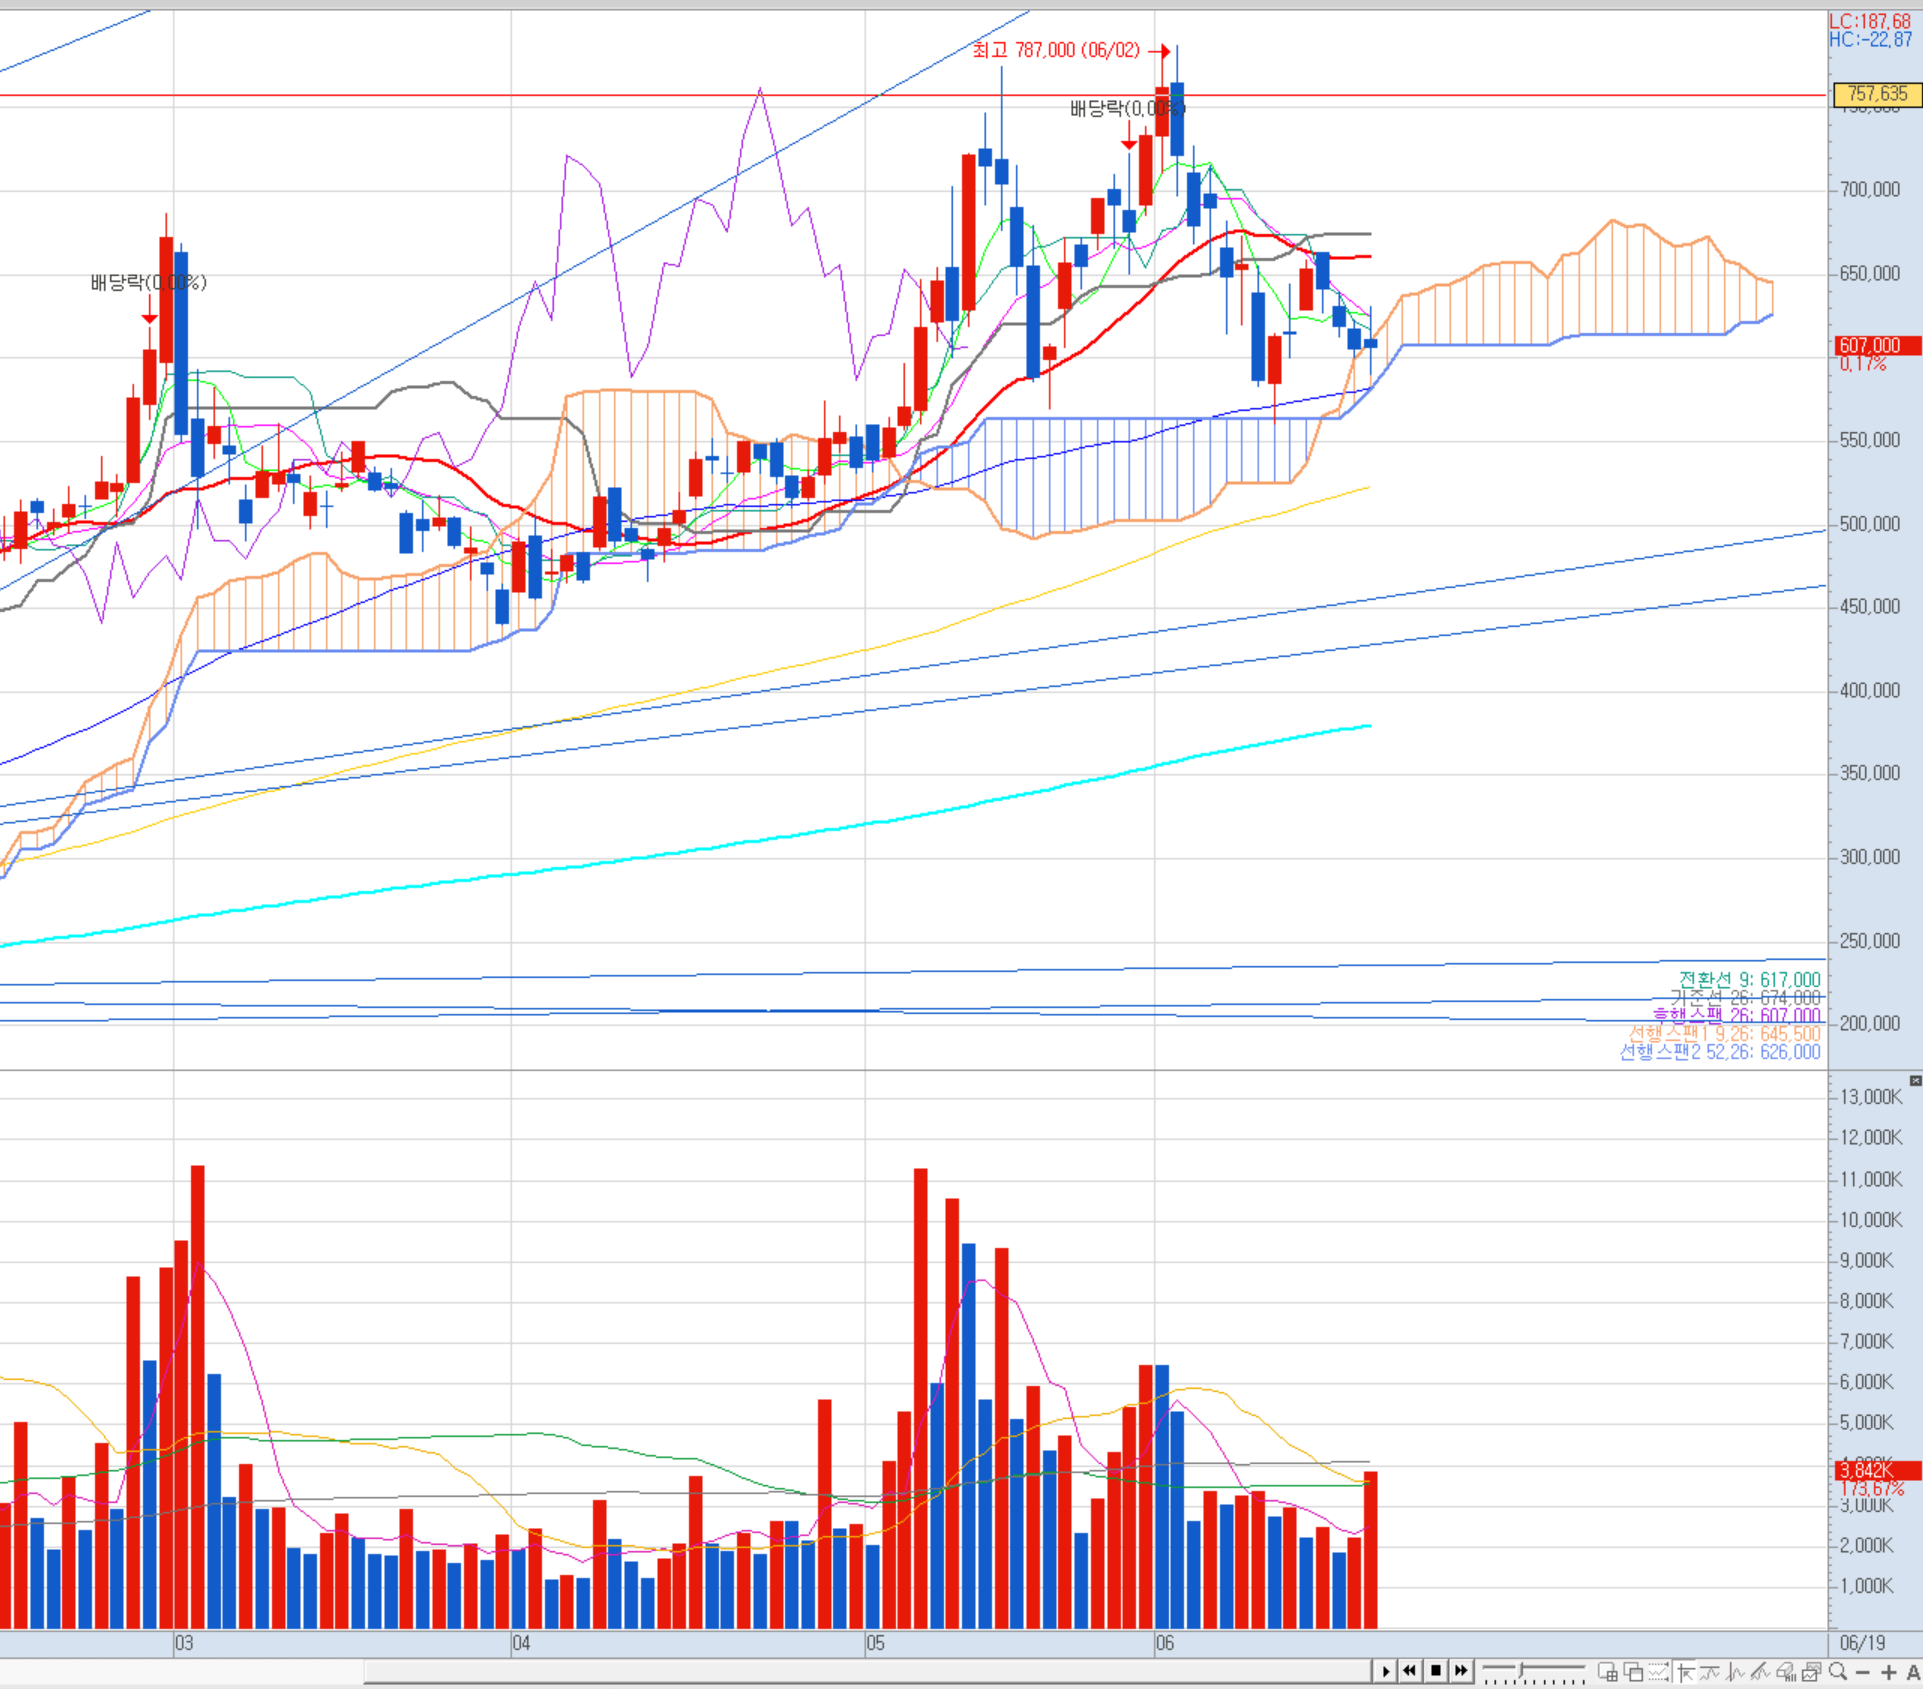Click the 06 month marker on time axis
1923x1689 pixels.
[x=1164, y=1643]
